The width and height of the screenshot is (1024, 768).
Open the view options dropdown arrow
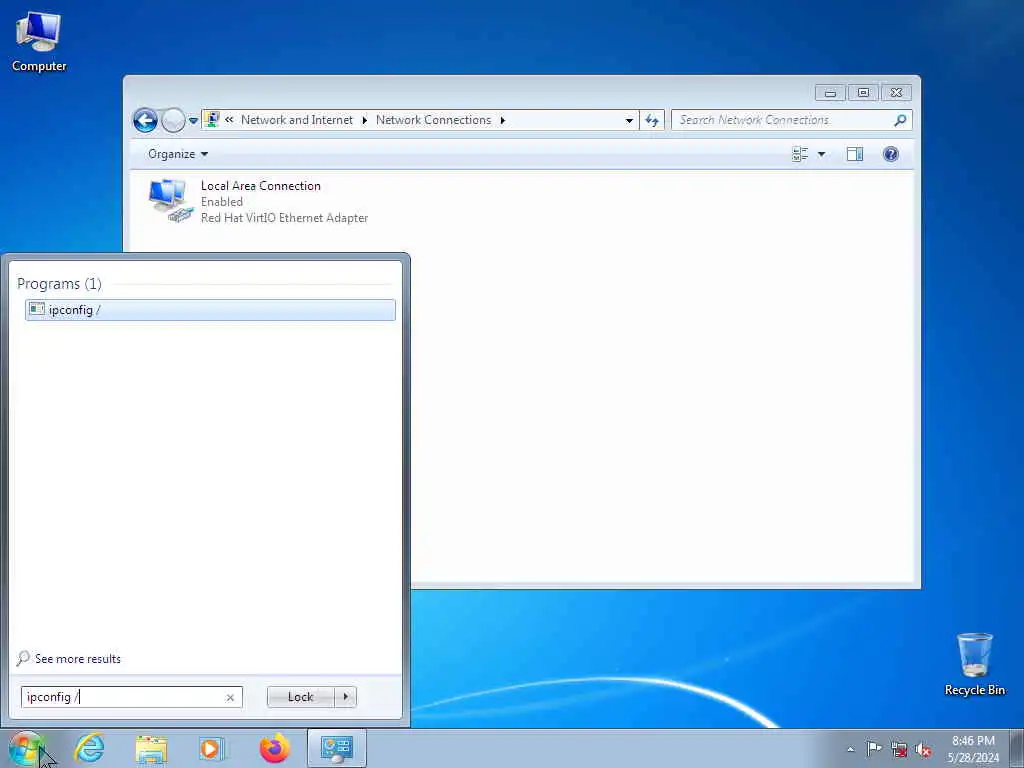(822, 154)
